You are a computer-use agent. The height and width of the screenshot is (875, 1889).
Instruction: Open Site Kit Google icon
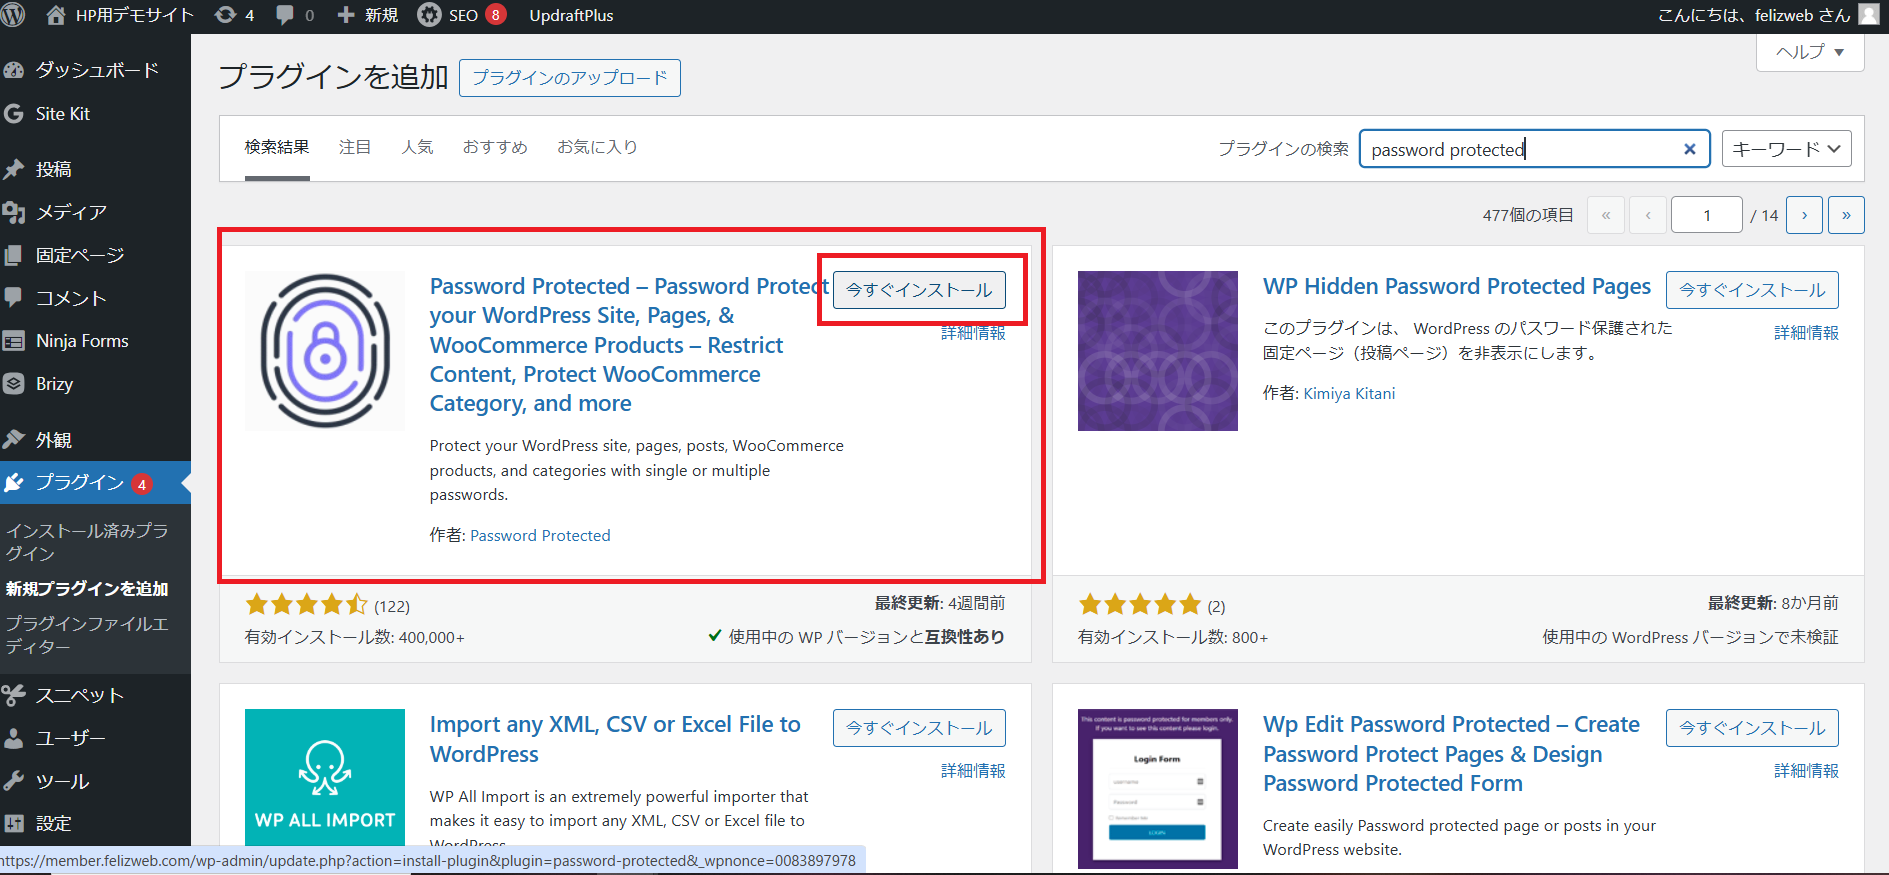(14, 114)
